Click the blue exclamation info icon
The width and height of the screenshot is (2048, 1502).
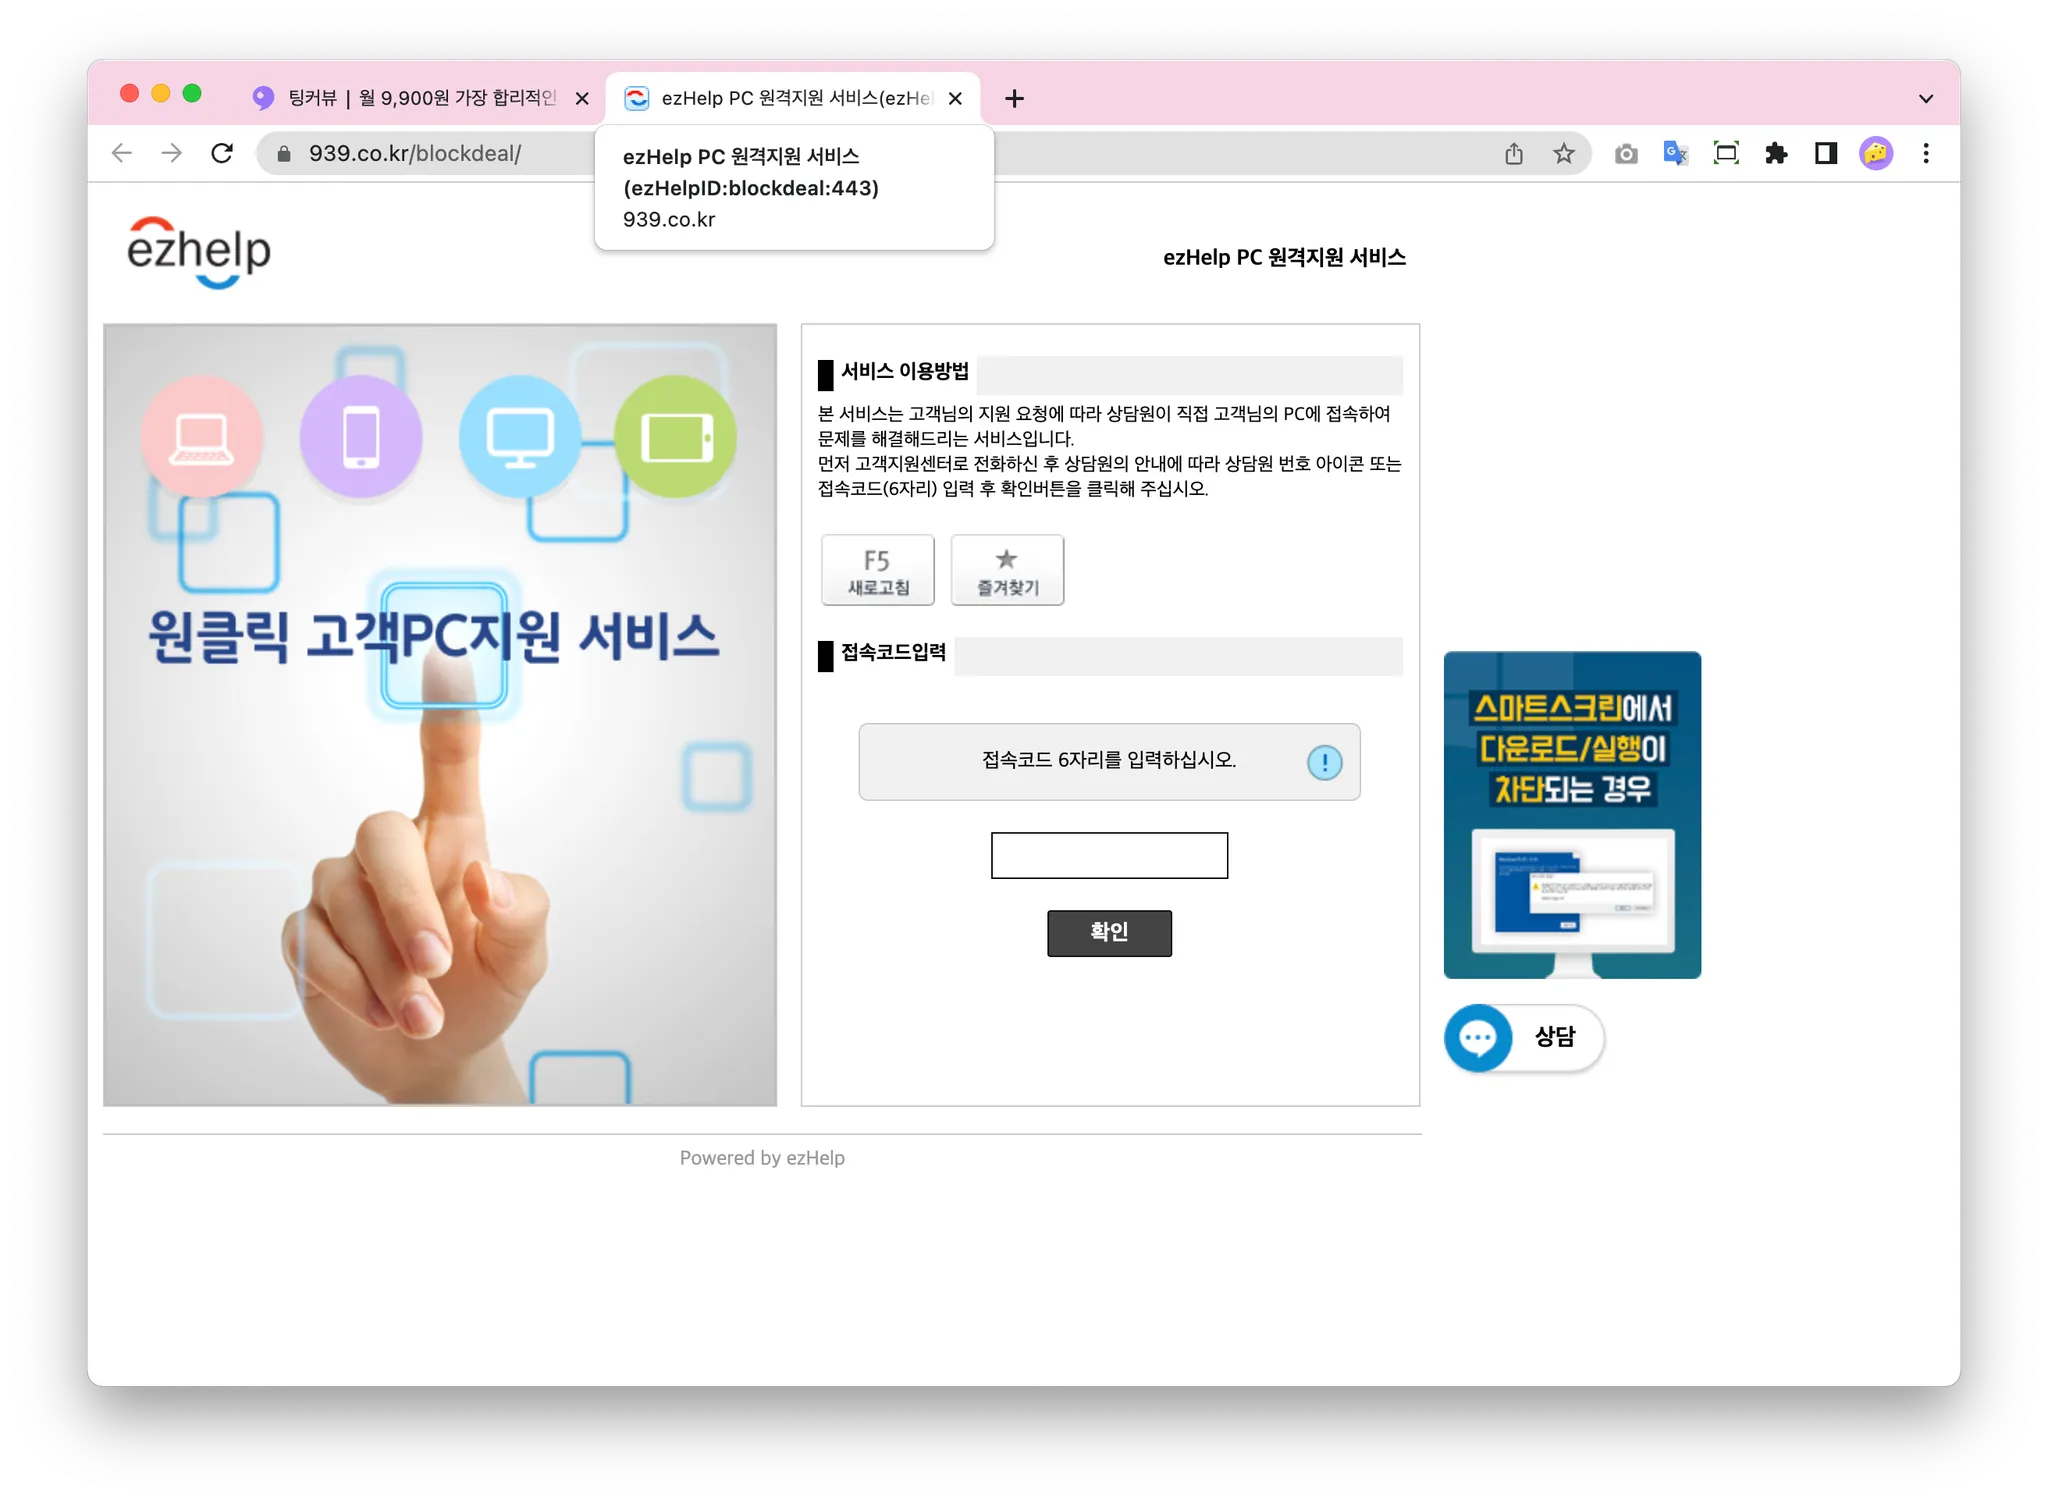(x=1324, y=763)
